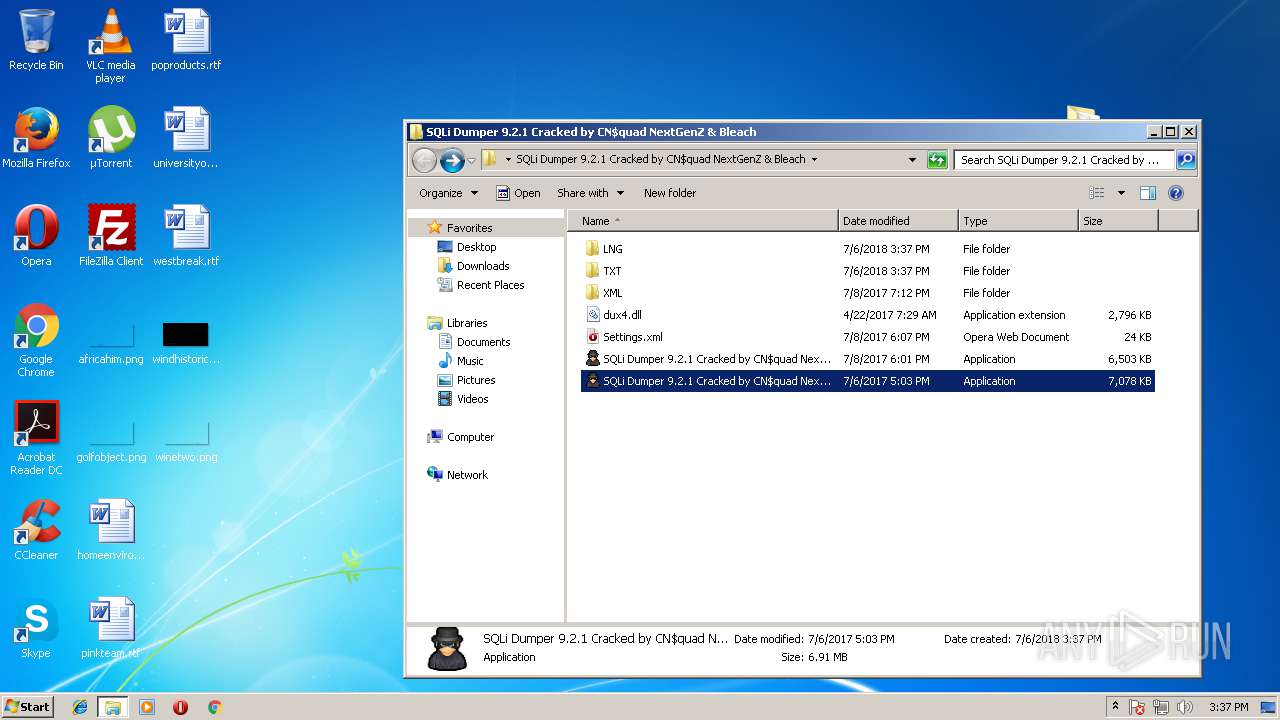Image resolution: width=1280 pixels, height=720 pixels.
Task: Select the 6,503 KB SQLi Dumper application
Action: point(867,359)
